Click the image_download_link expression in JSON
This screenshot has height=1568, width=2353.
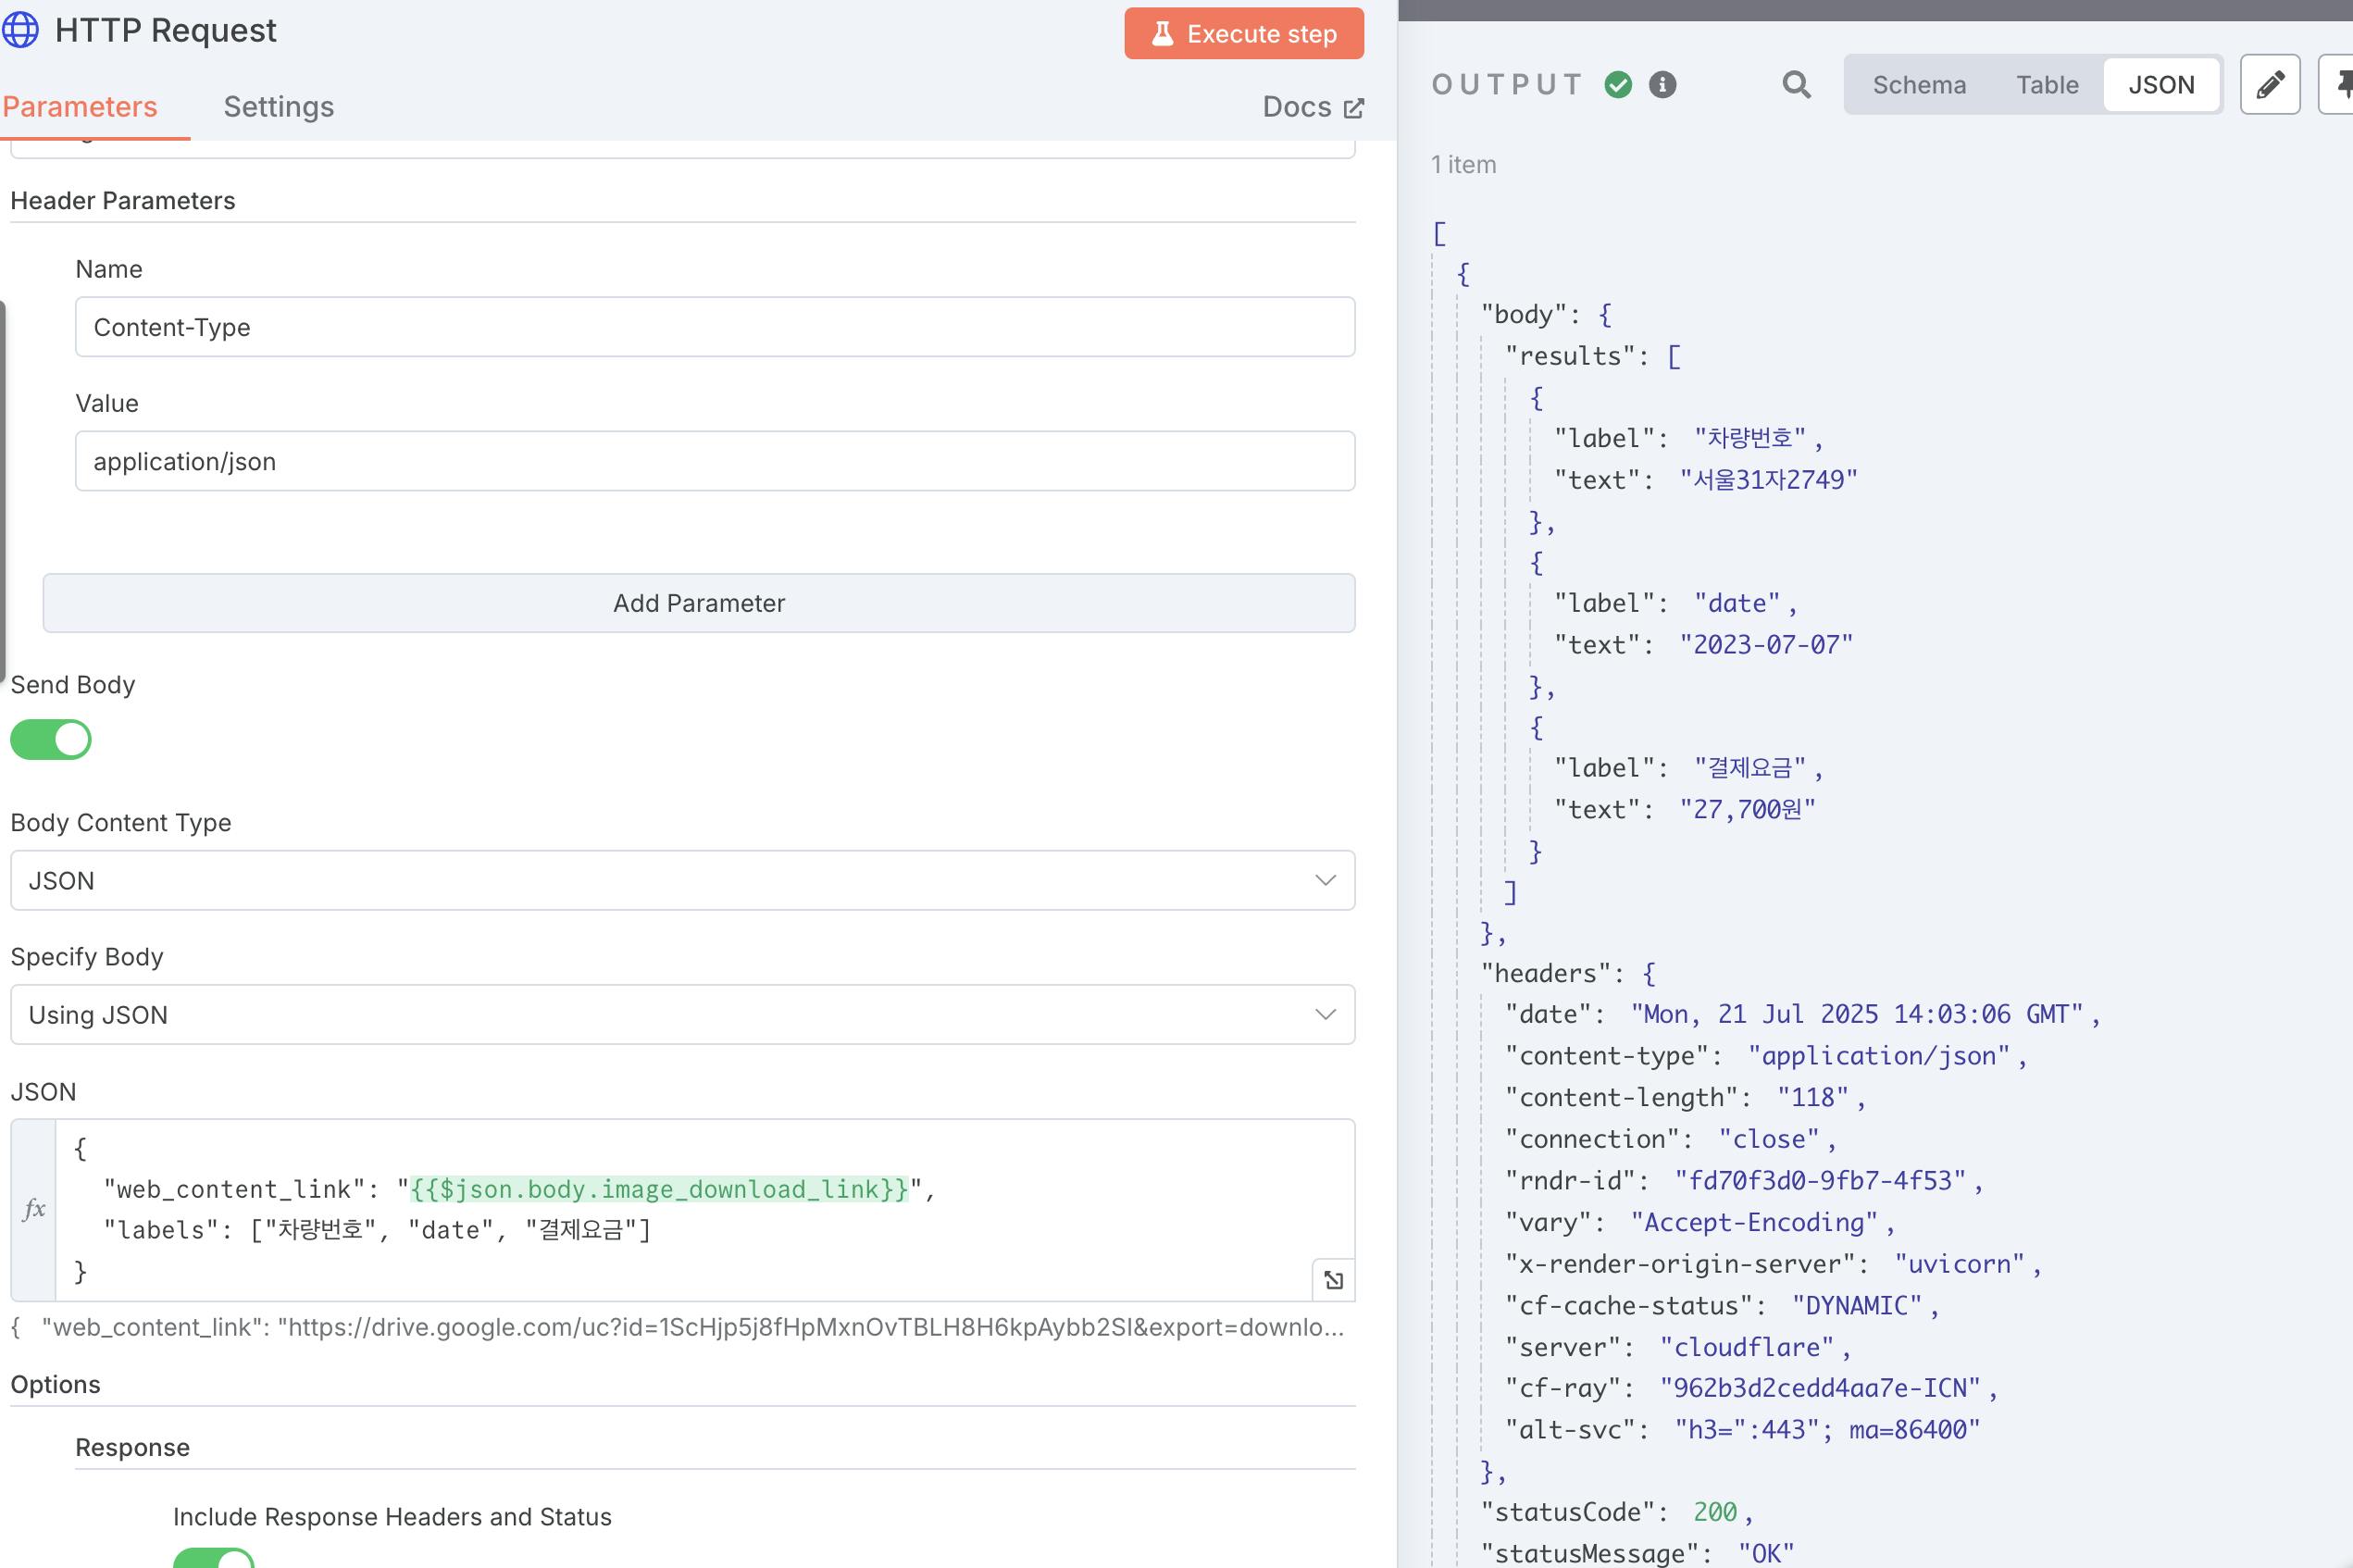(659, 1189)
